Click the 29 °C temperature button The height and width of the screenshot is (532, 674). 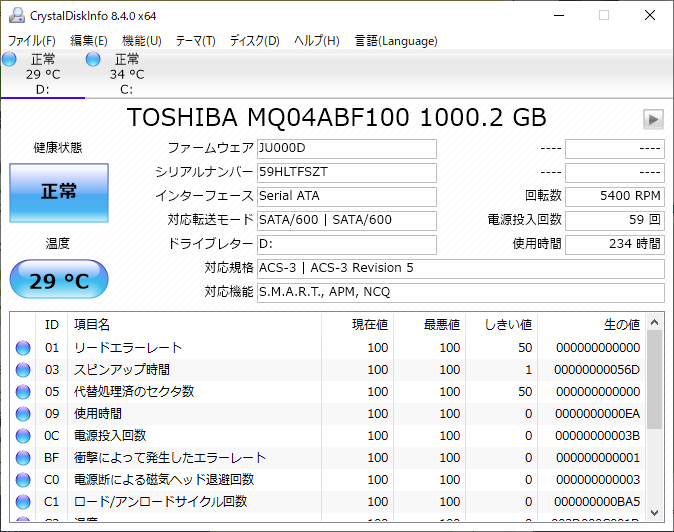pos(59,279)
